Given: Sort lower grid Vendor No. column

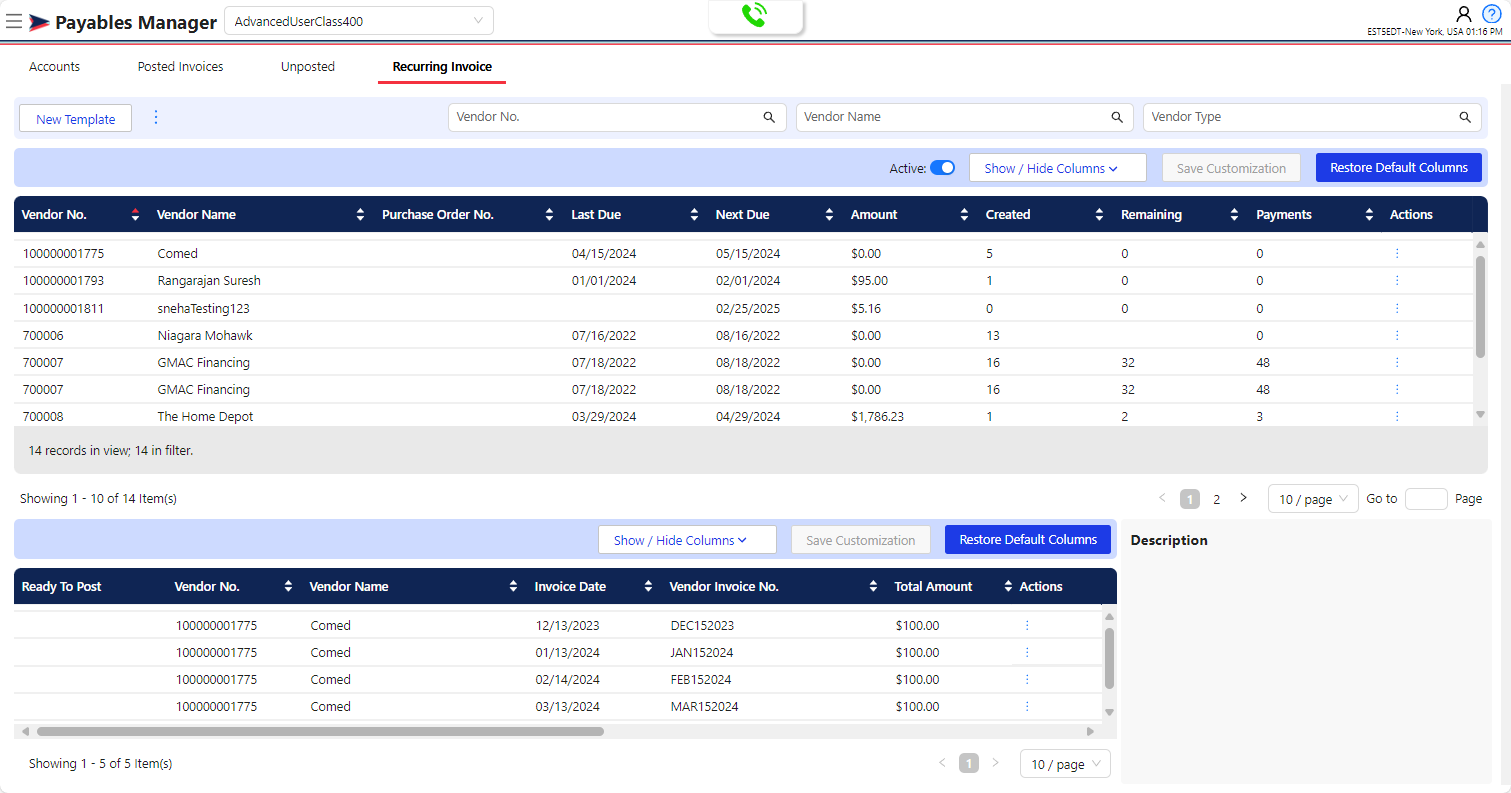Looking at the screenshot, I should click(x=288, y=586).
